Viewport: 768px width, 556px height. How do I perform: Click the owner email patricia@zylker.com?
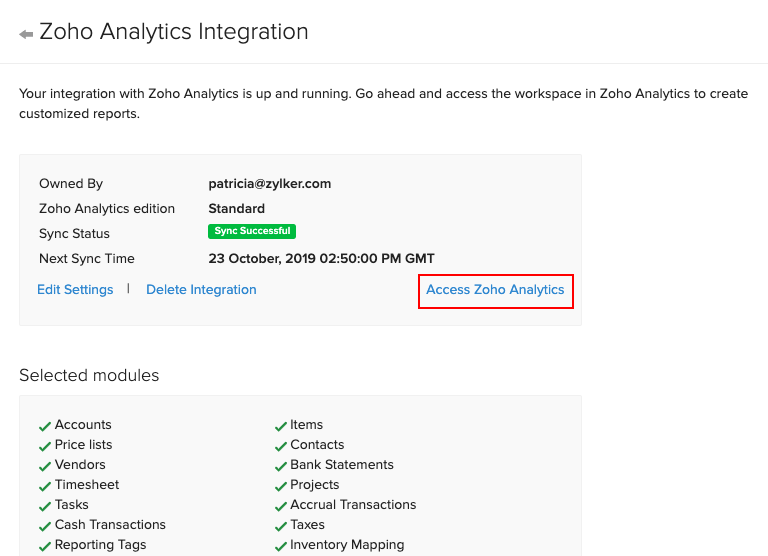(270, 184)
